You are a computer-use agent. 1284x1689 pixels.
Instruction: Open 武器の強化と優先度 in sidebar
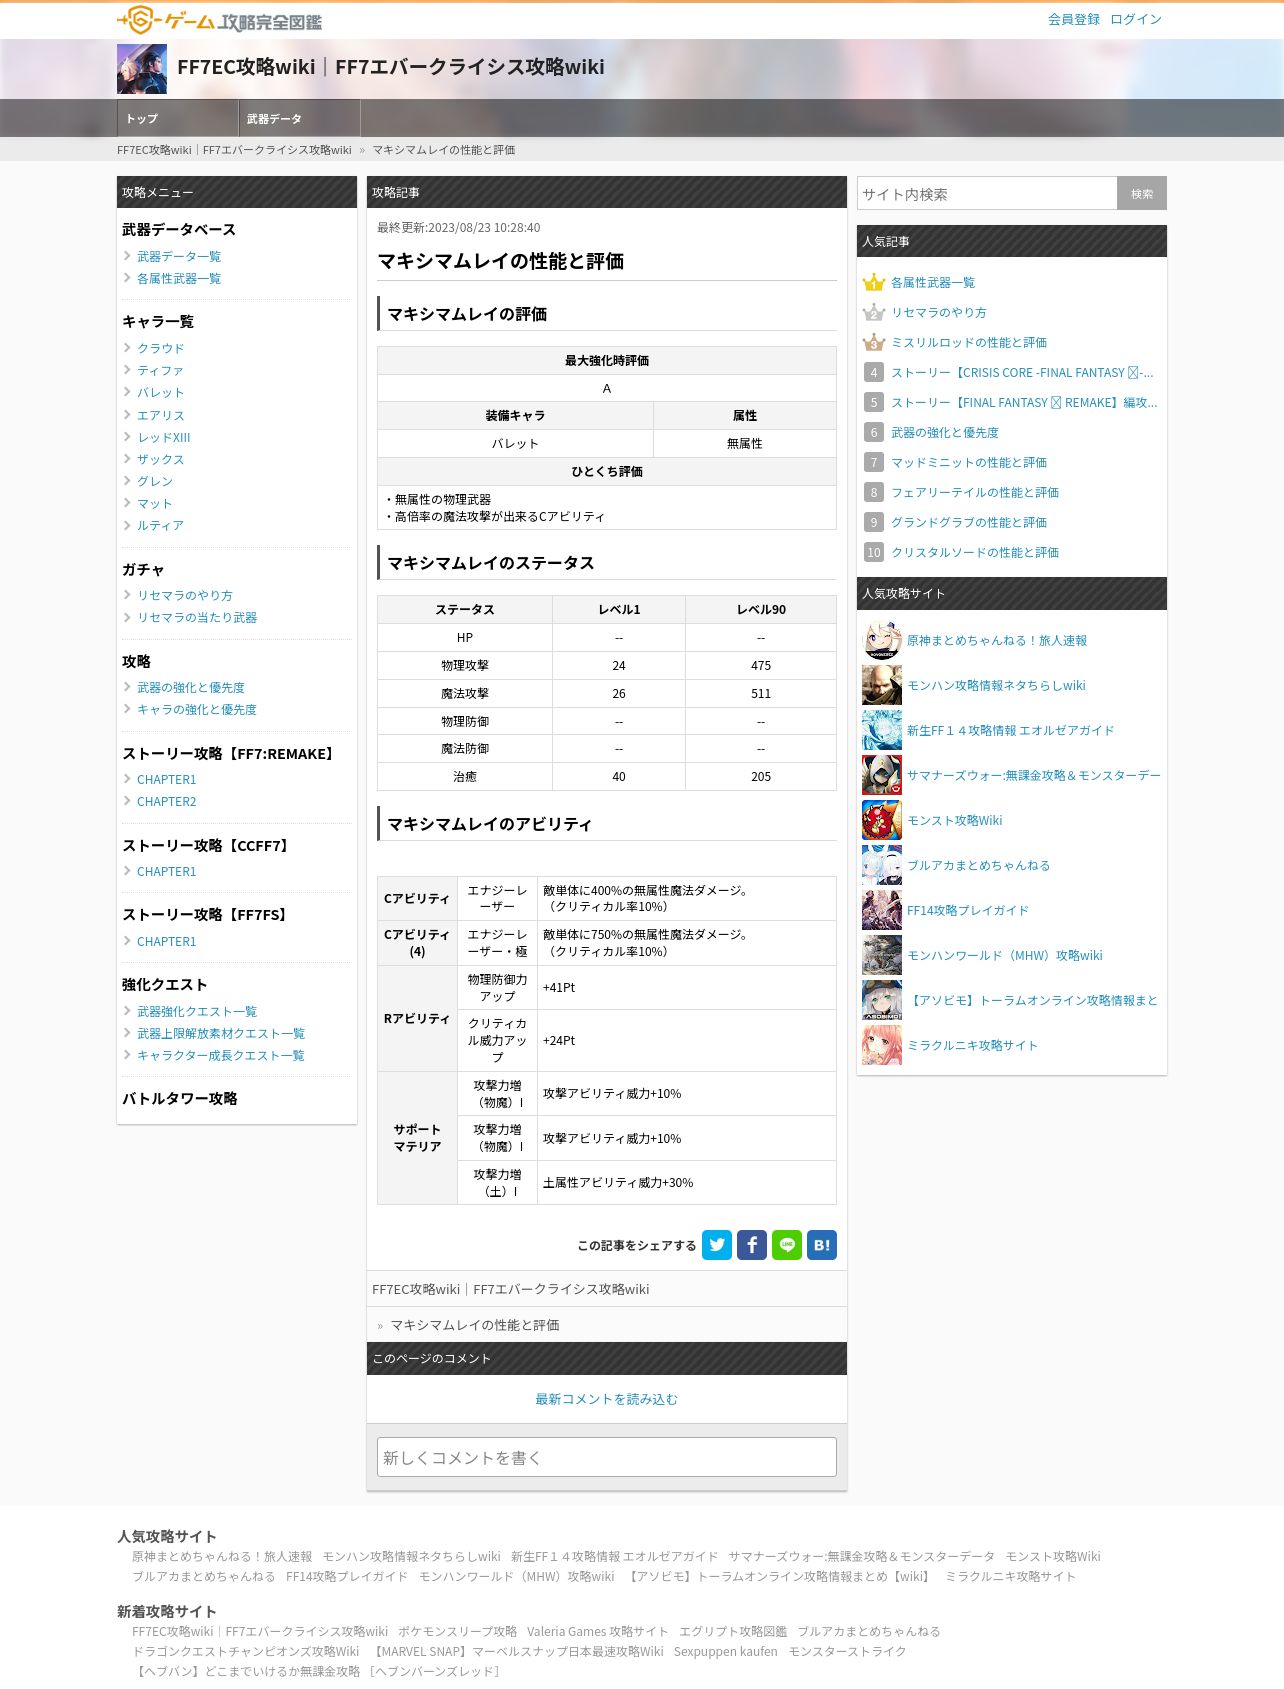coord(191,687)
